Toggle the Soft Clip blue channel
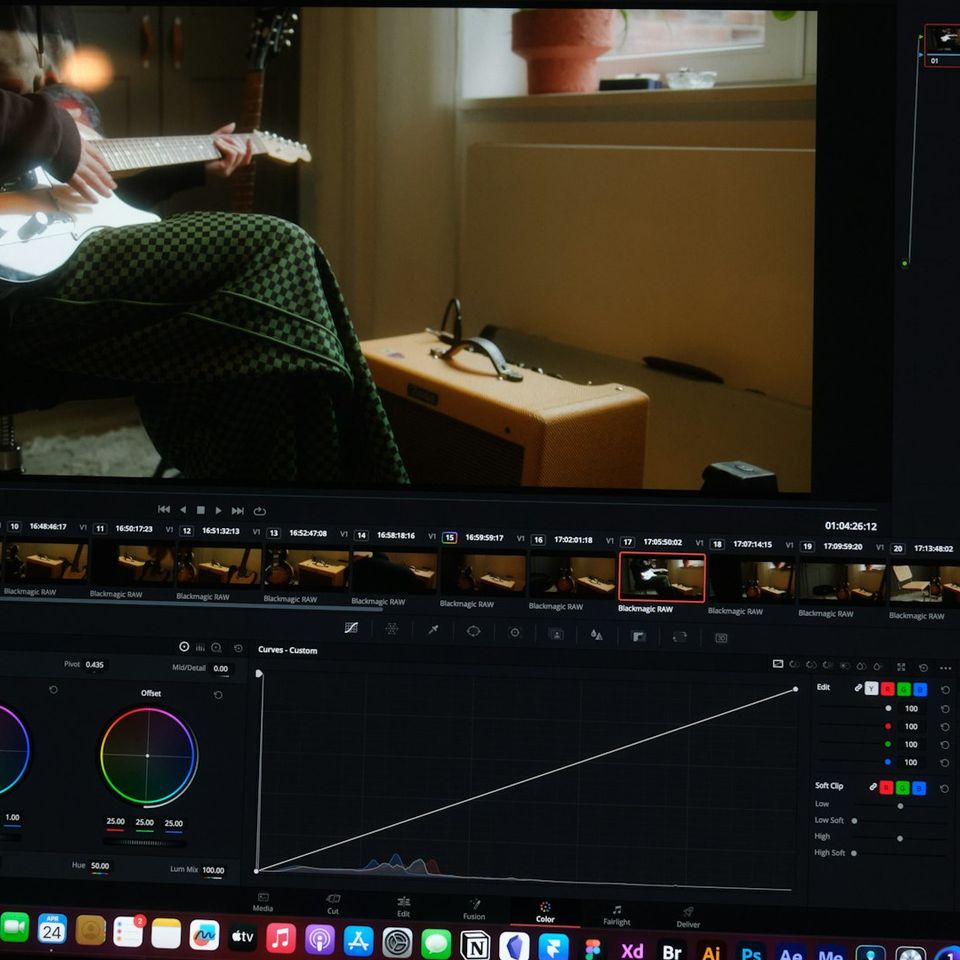 (919, 789)
